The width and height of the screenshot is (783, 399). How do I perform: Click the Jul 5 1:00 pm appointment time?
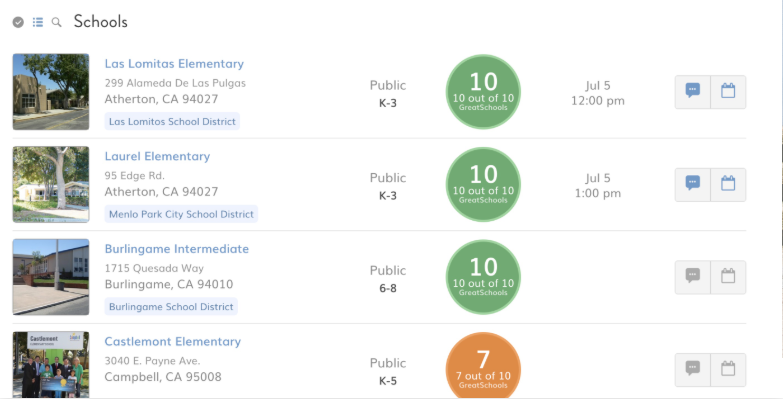[x=598, y=186]
